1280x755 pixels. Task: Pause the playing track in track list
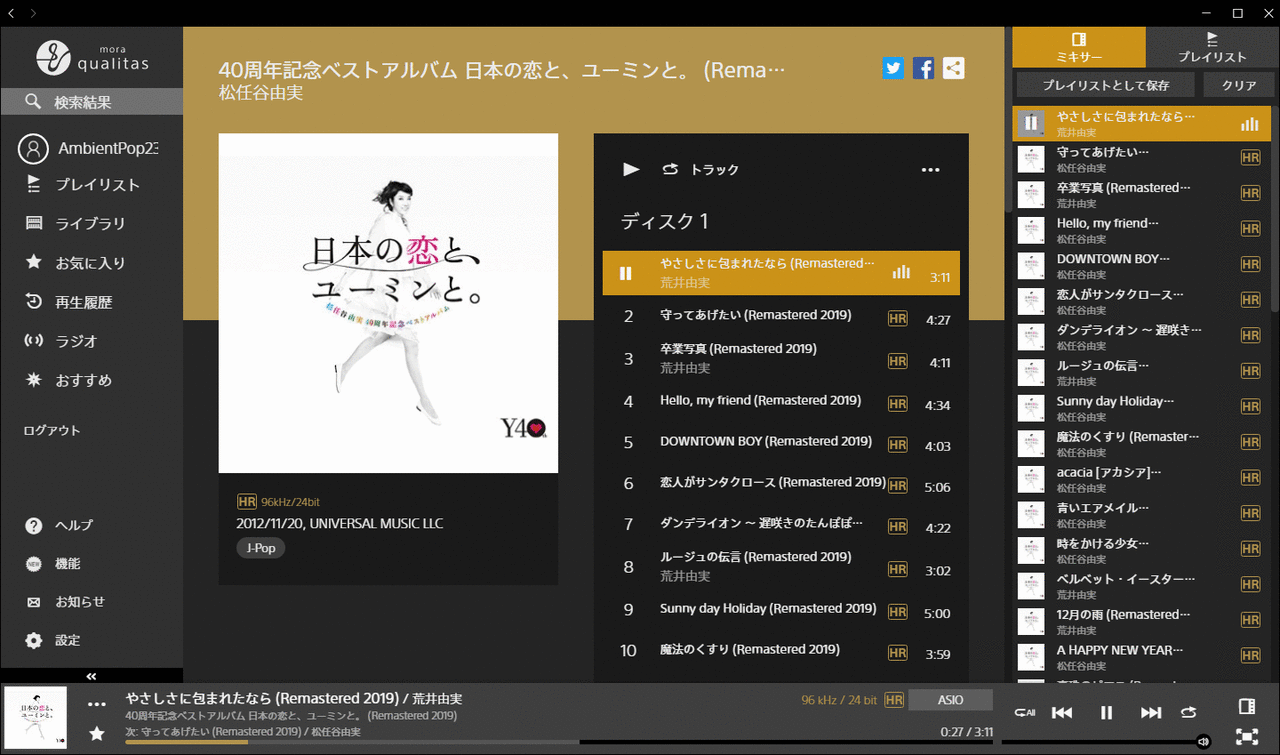click(x=626, y=273)
